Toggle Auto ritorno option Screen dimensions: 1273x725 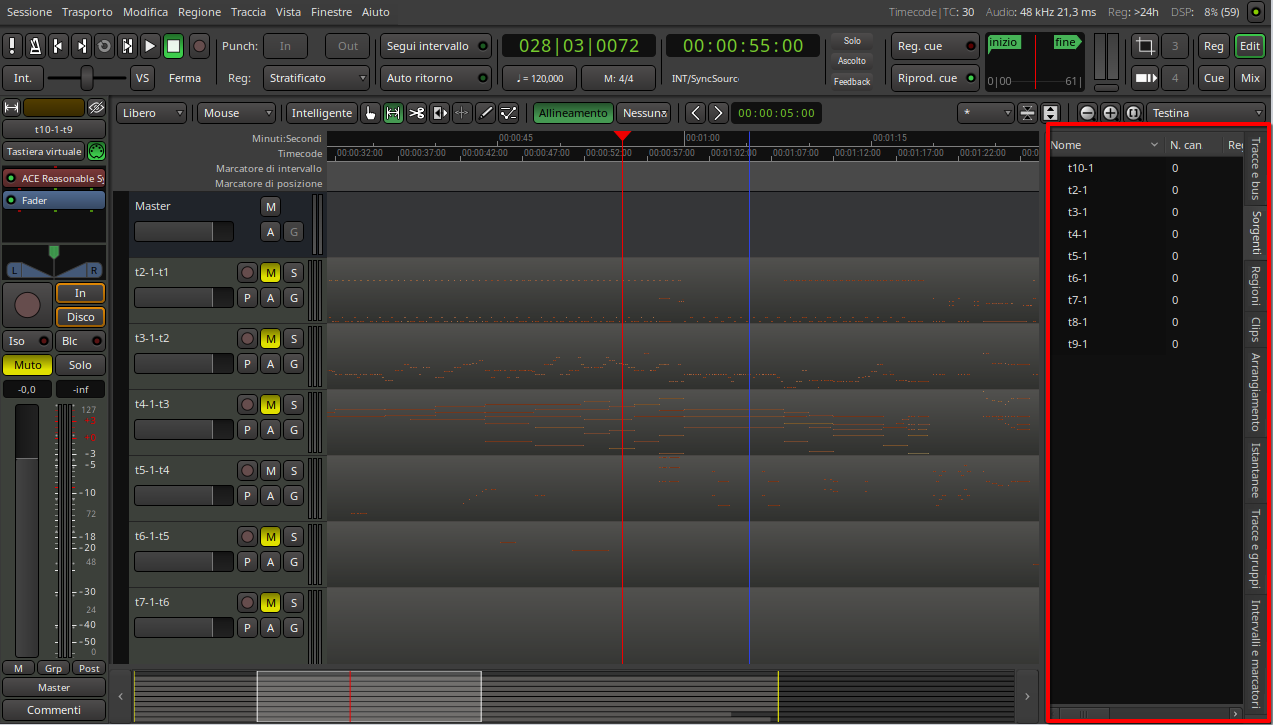click(x=436, y=78)
